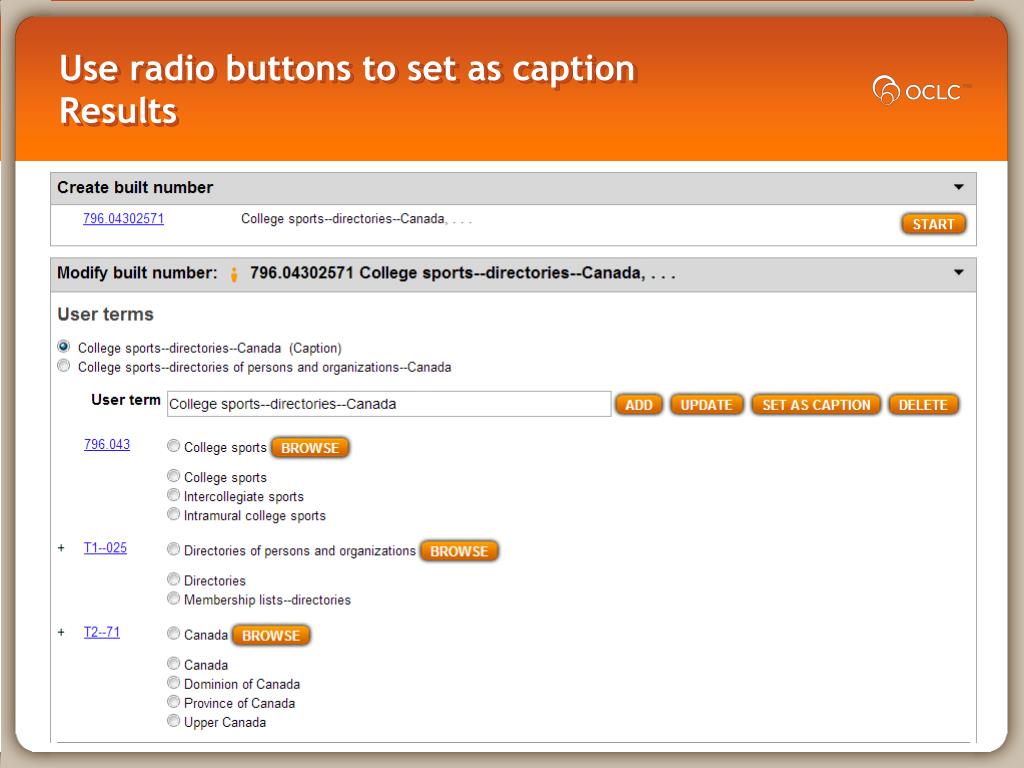Click the SET AS CAPTION button
The height and width of the screenshot is (768, 1024).
816,405
